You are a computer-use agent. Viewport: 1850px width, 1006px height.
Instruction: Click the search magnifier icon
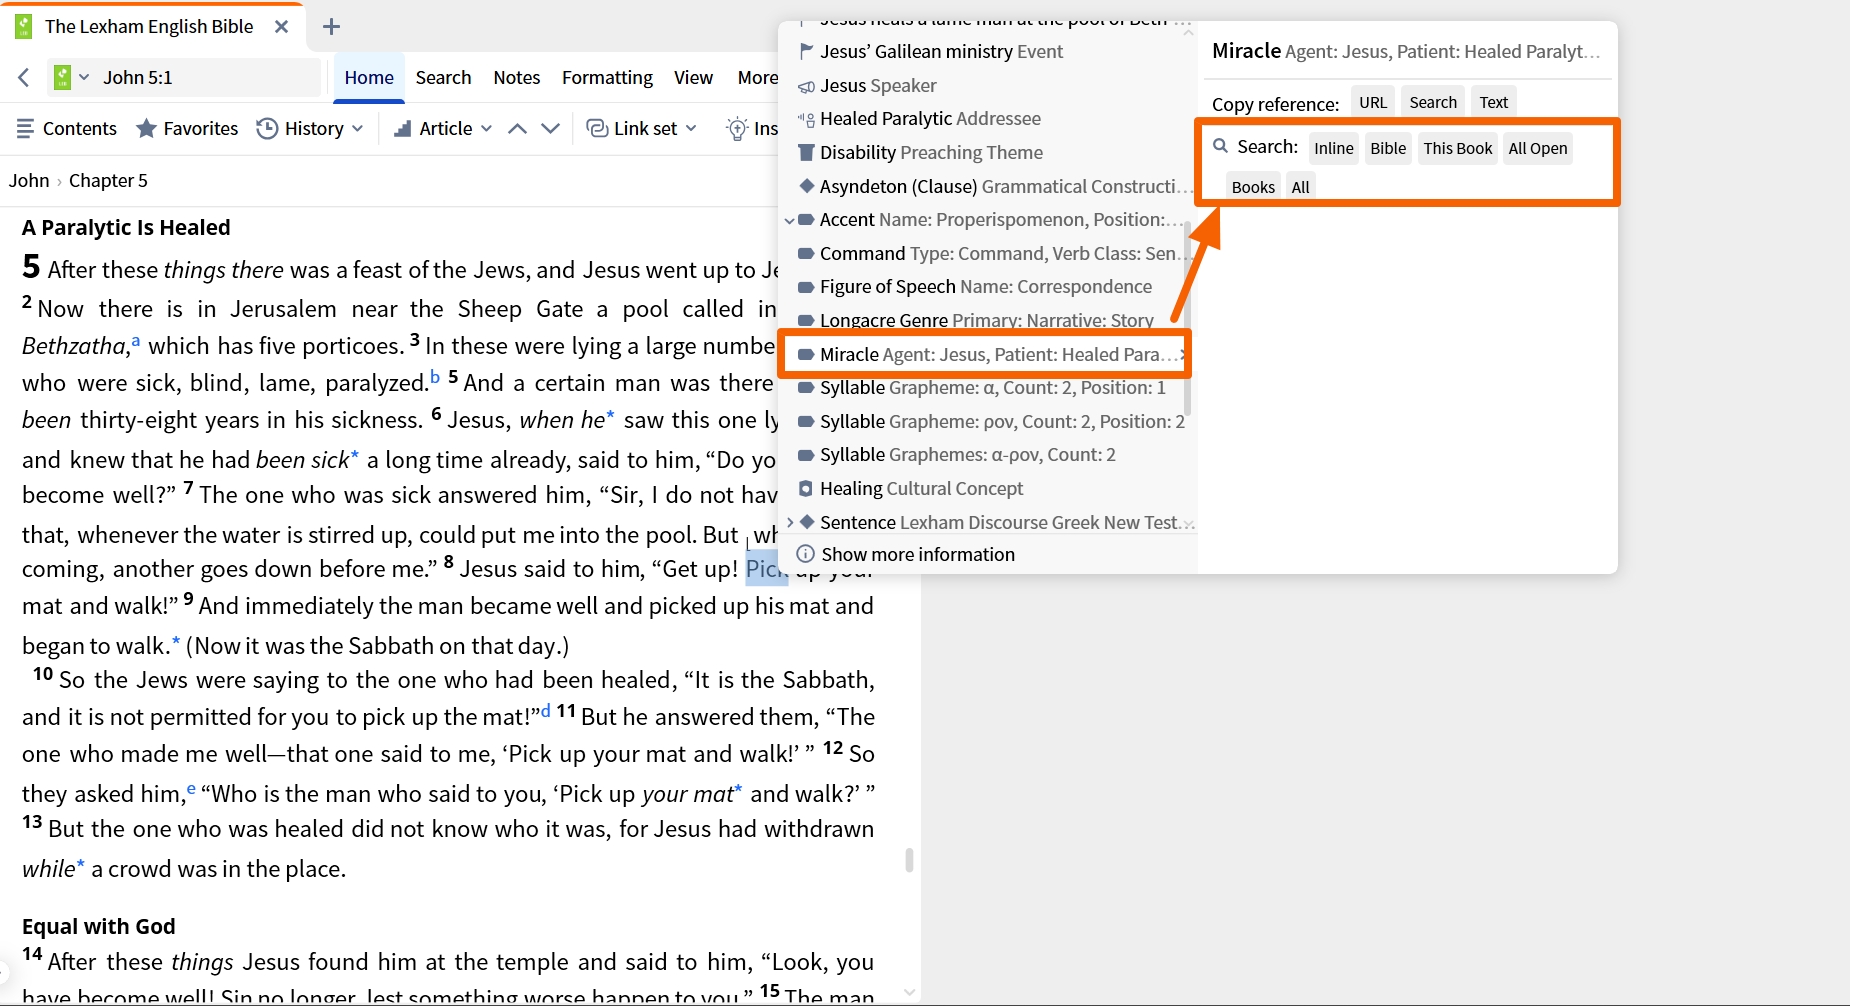click(1220, 146)
